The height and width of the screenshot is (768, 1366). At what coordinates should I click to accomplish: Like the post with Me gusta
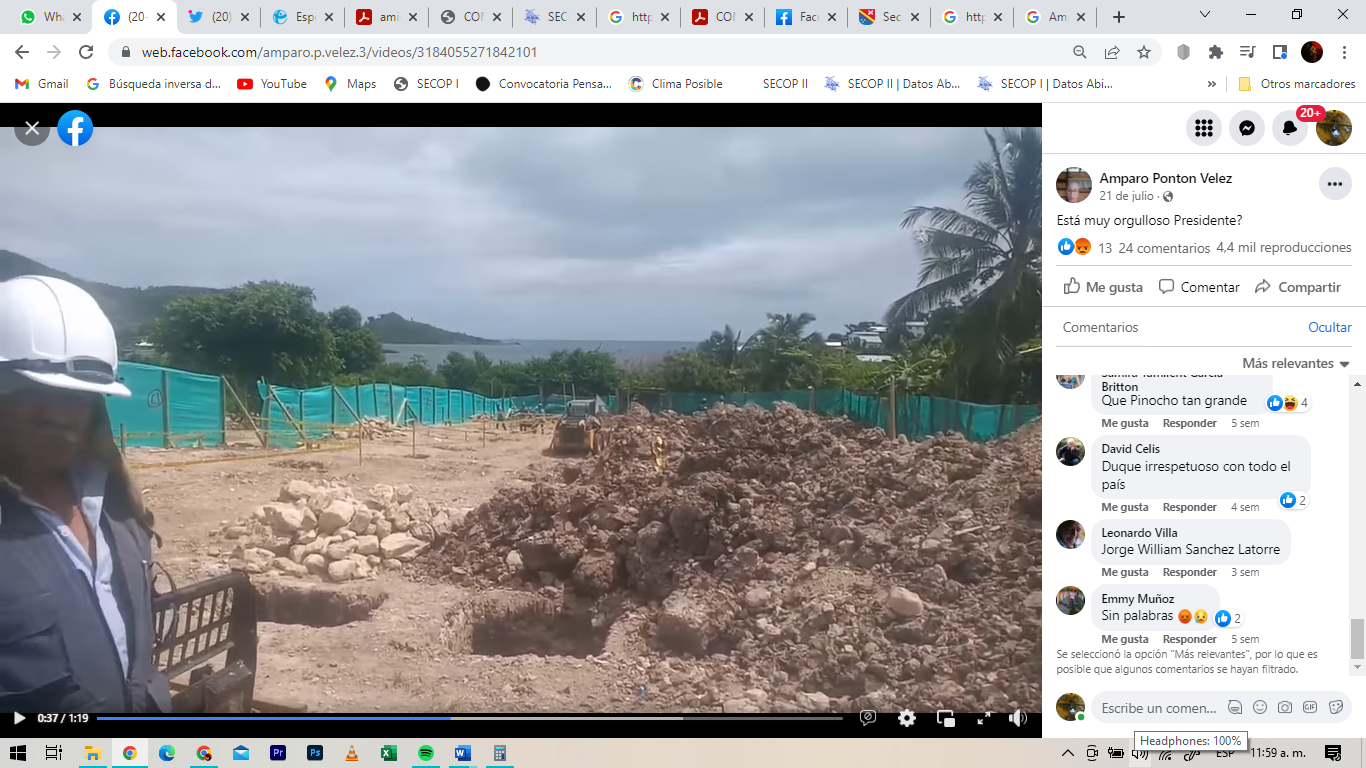pos(1103,287)
